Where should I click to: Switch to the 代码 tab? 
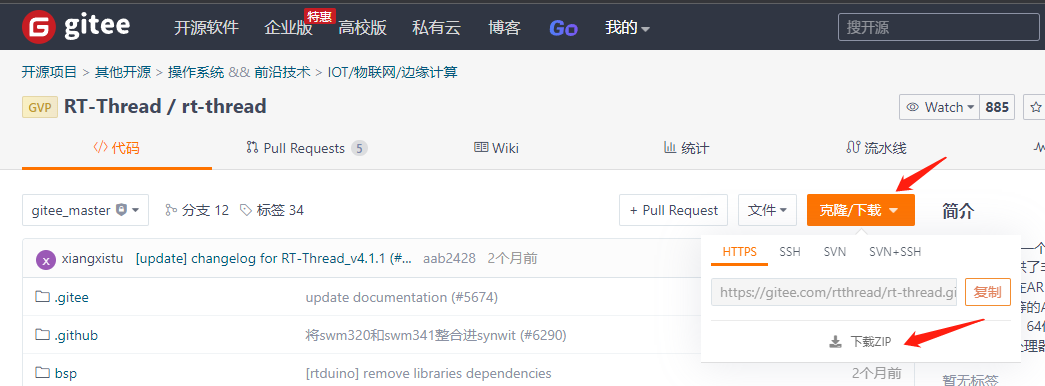pyautogui.click(x=117, y=148)
